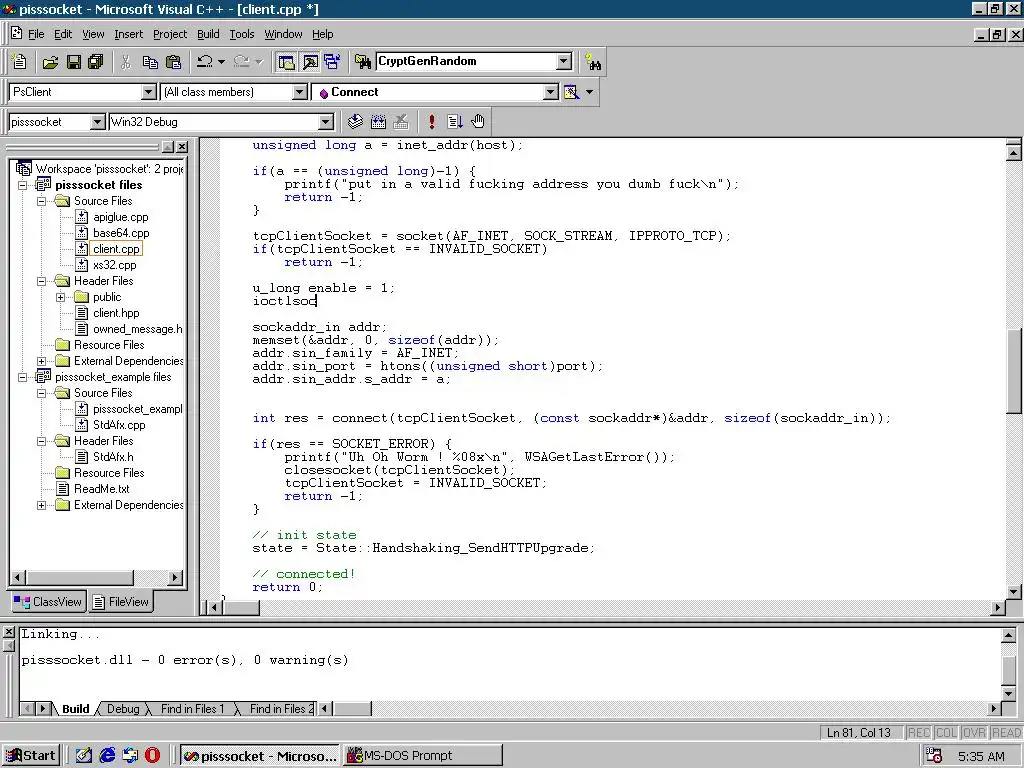The image size is (1024, 768).
Task: Open the Undo history dropdown arrow
Action: point(221,61)
